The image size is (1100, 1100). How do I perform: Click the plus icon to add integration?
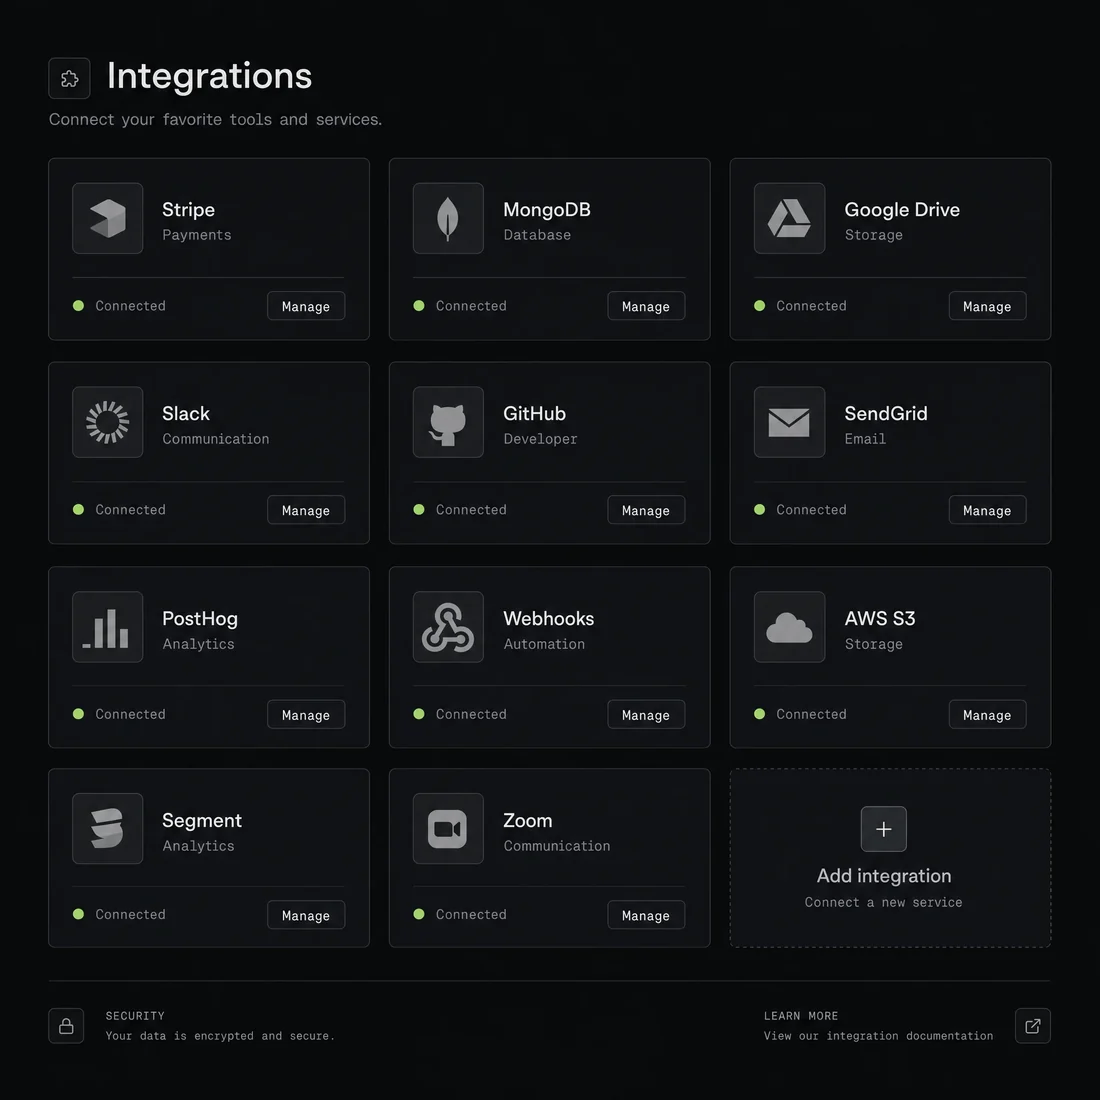pos(883,829)
